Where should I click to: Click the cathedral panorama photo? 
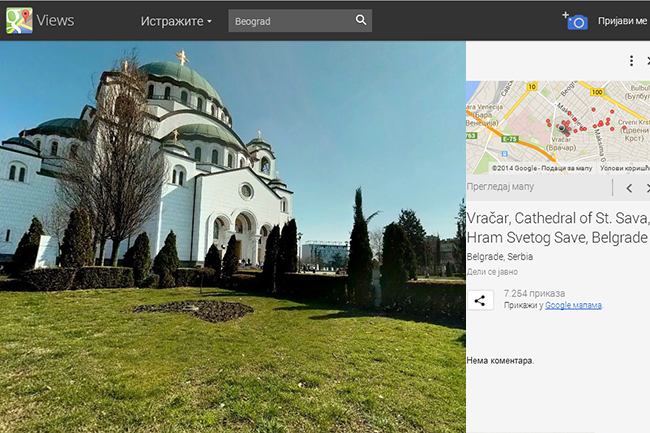point(233,237)
